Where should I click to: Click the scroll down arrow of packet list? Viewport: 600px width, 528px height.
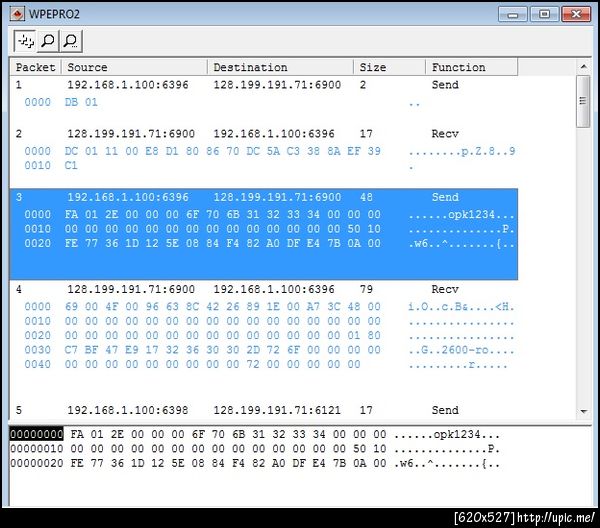584,411
